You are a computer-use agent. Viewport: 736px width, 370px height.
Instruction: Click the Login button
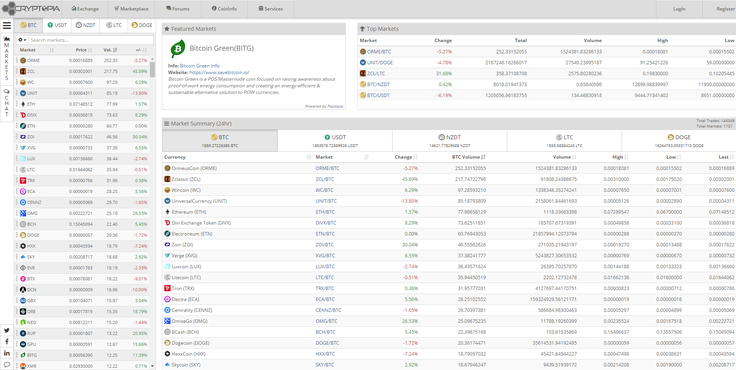pyautogui.click(x=679, y=9)
